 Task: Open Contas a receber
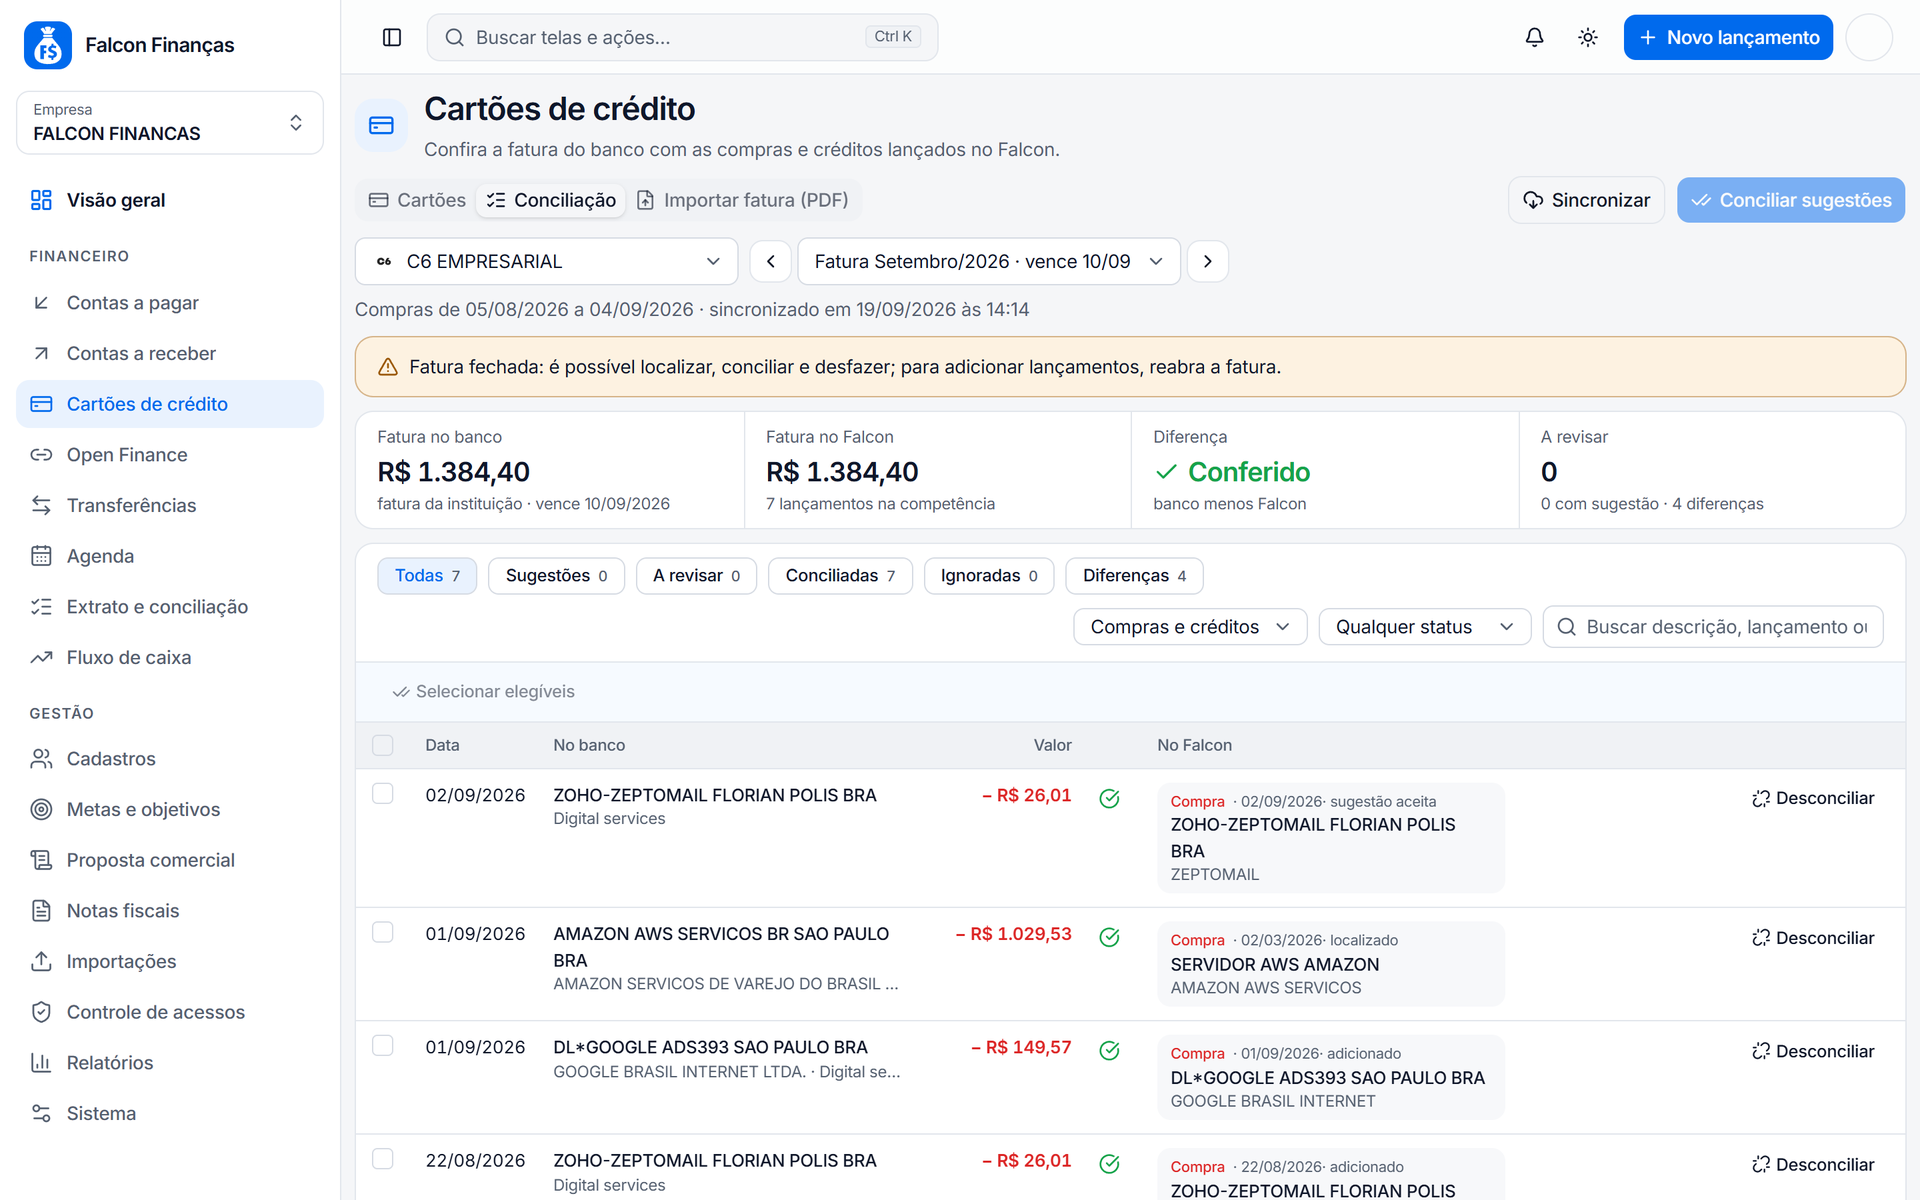(170, 353)
